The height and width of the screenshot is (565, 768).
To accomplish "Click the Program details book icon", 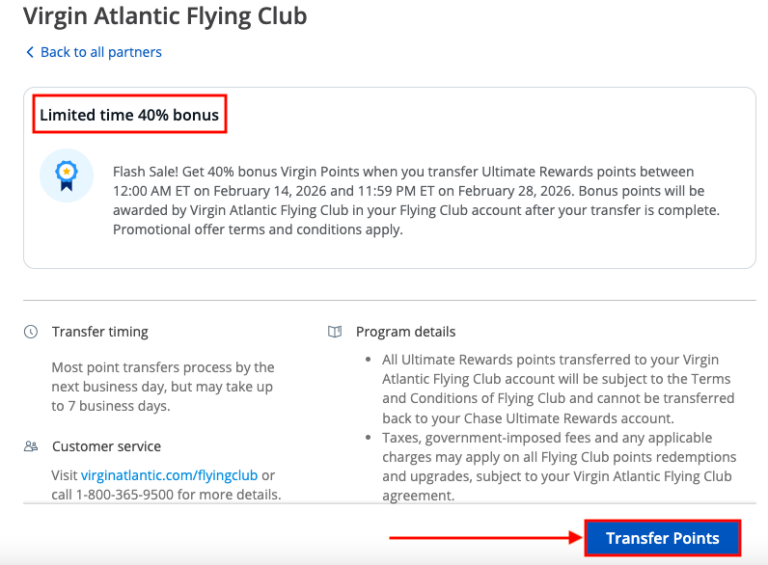I will point(335,332).
